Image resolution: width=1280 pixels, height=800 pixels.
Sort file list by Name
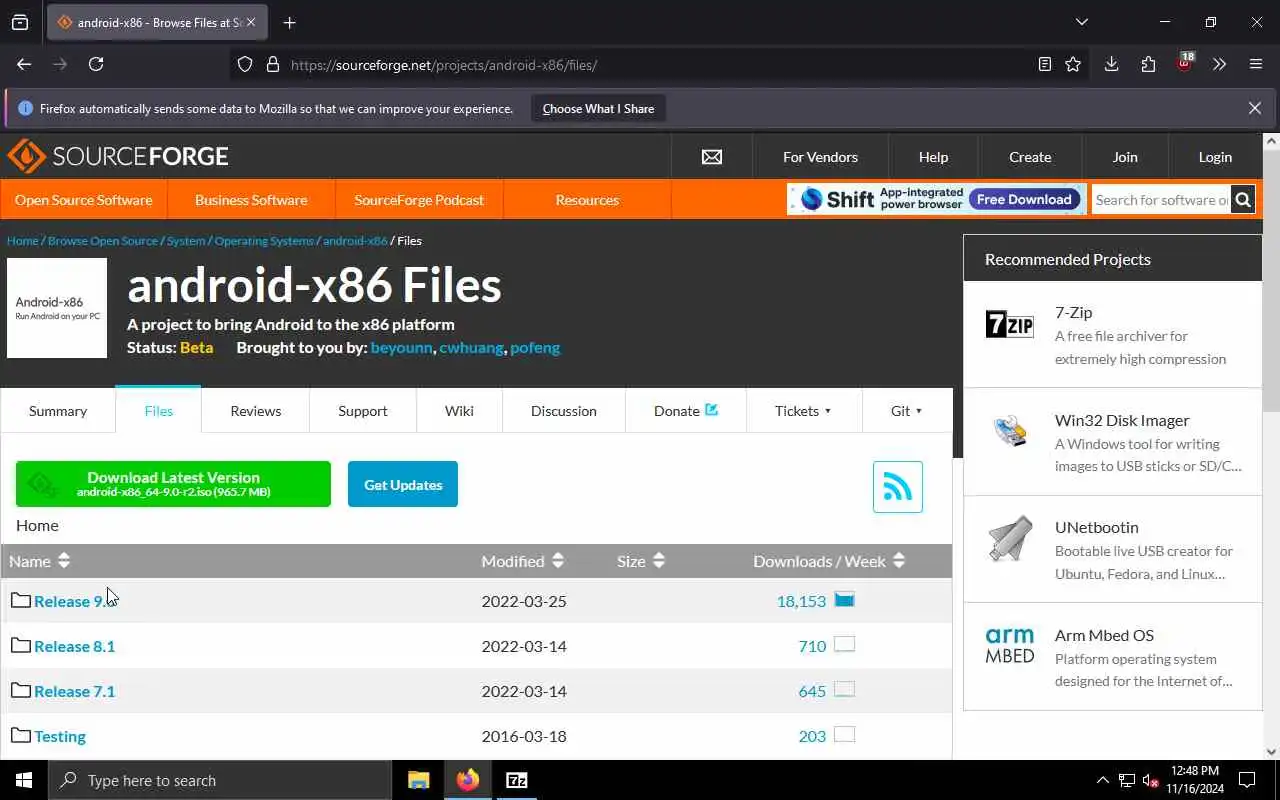[x=40, y=561]
